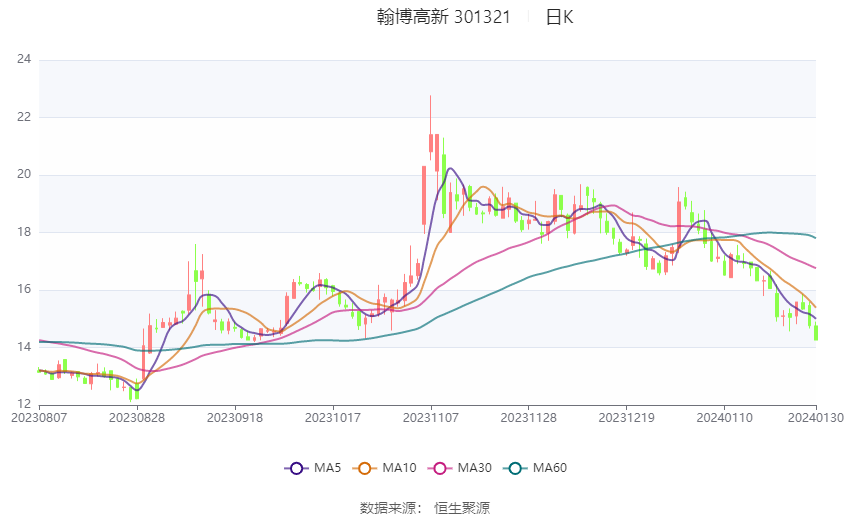Click the 日K label in title
This screenshot has width=850, height=516.
(x=559, y=17)
